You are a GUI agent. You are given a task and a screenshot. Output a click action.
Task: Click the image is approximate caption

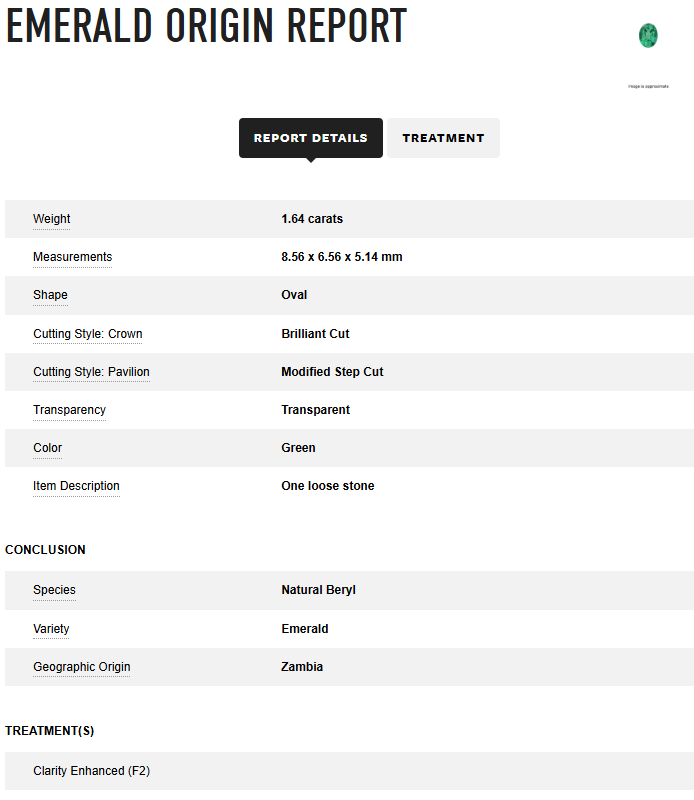(x=648, y=86)
